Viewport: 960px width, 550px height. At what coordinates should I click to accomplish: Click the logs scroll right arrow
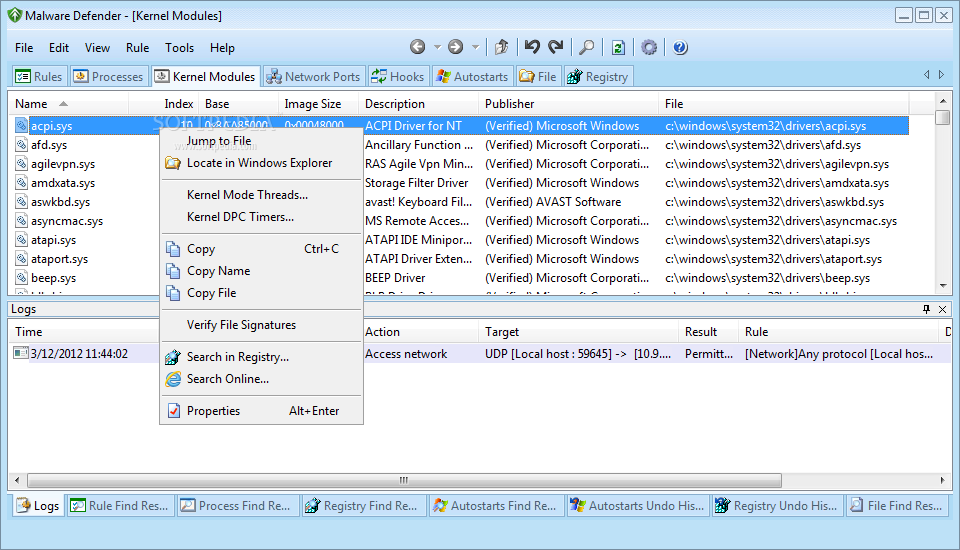943,480
